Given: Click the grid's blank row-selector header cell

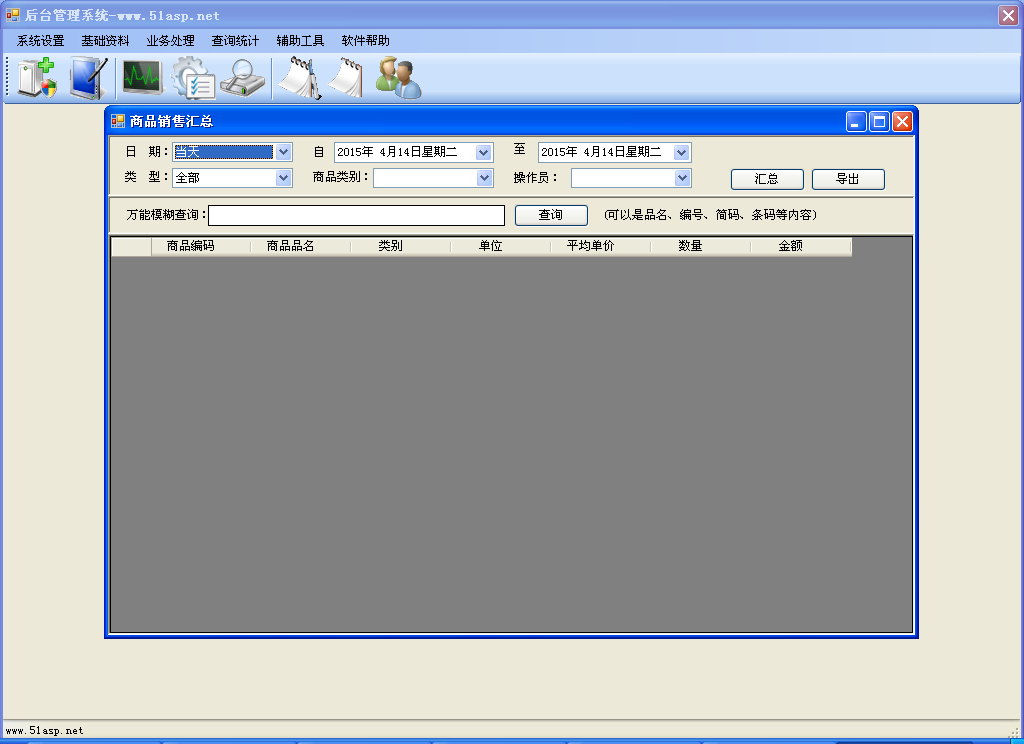Looking at the screenshot, I should coord(131,246).
